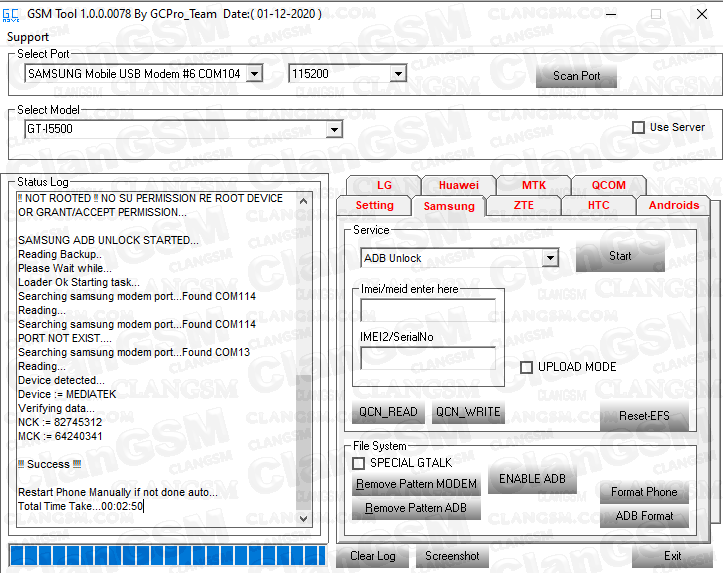Image resolution: width=723 pixels, height=573 pixels.
Task: Click the QCN_WRITE button
Action: pos(468,412)
